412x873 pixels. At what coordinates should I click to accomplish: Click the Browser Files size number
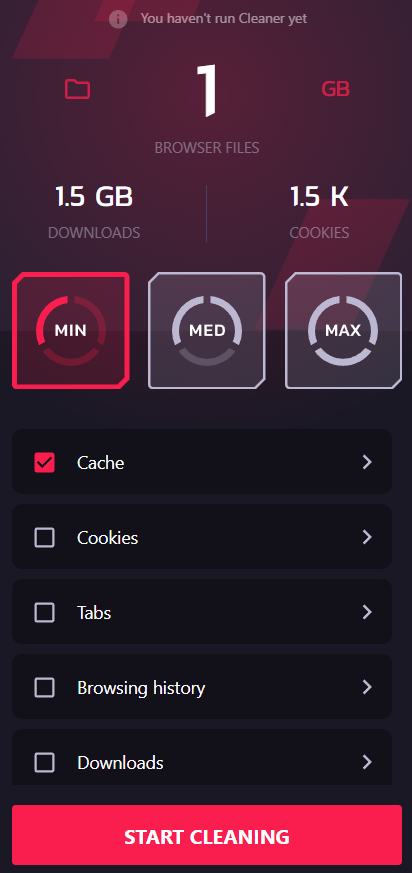[207, 90]
